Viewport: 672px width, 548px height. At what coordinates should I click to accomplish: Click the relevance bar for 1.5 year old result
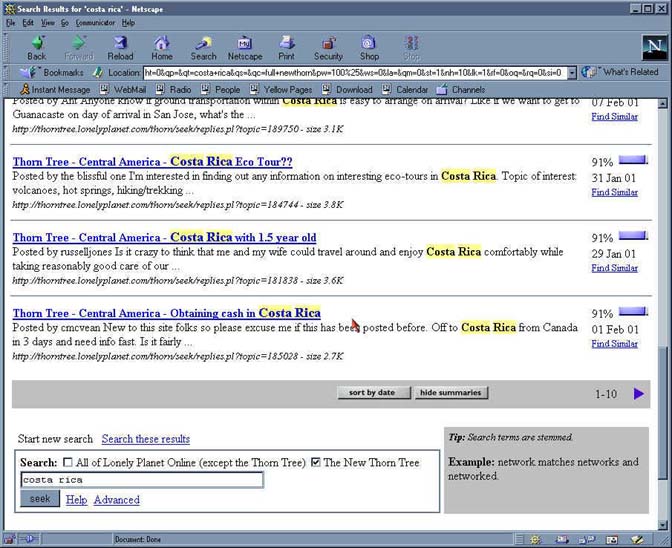click(x=633, y=236)
